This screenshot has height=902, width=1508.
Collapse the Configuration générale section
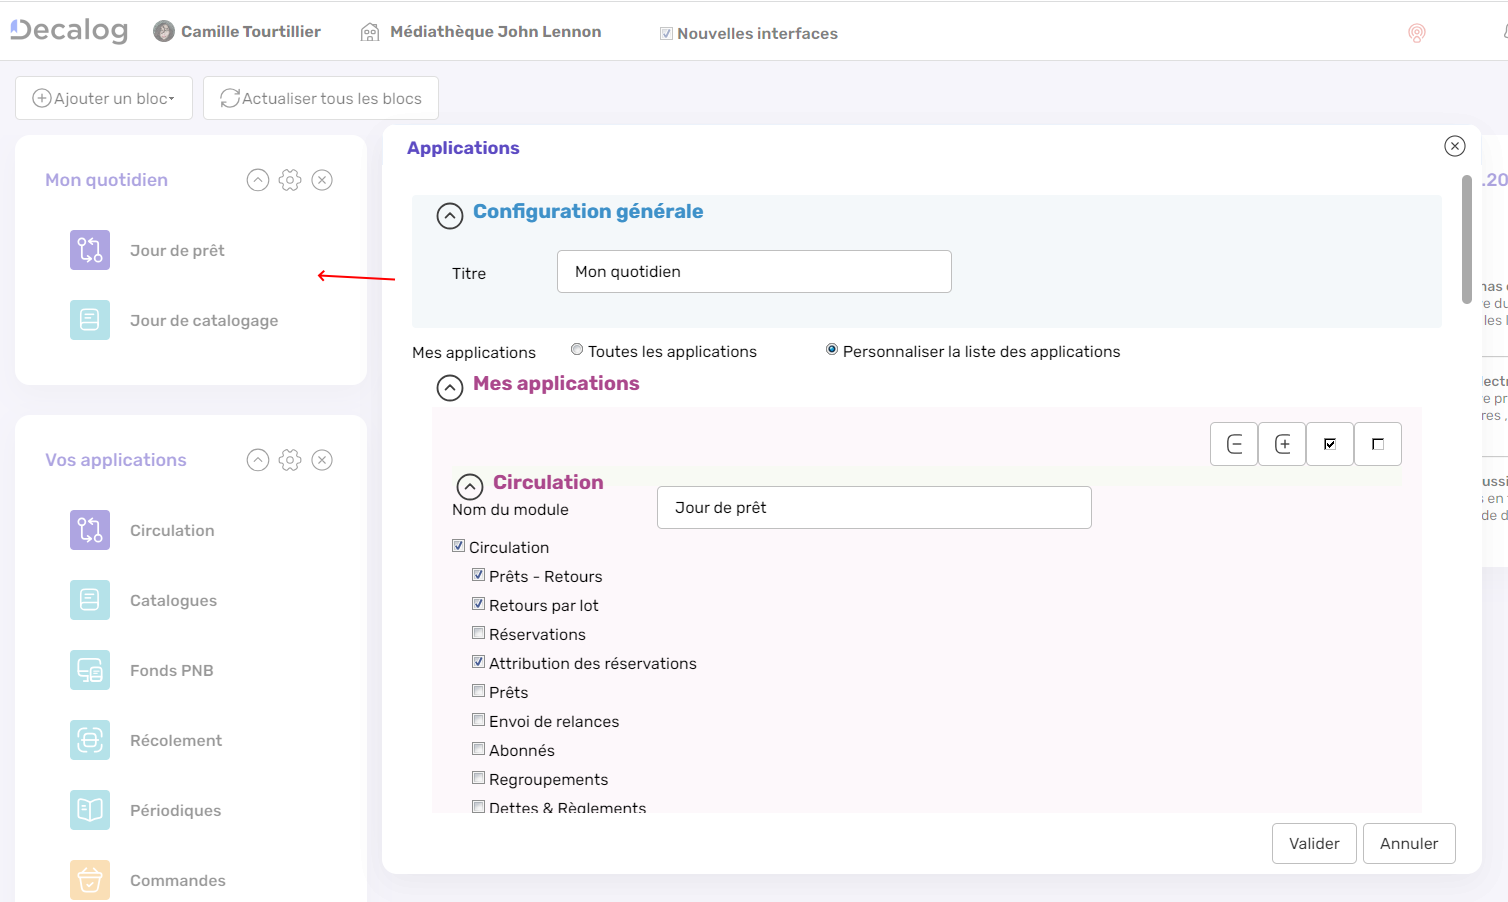click(x=450, y=216)
